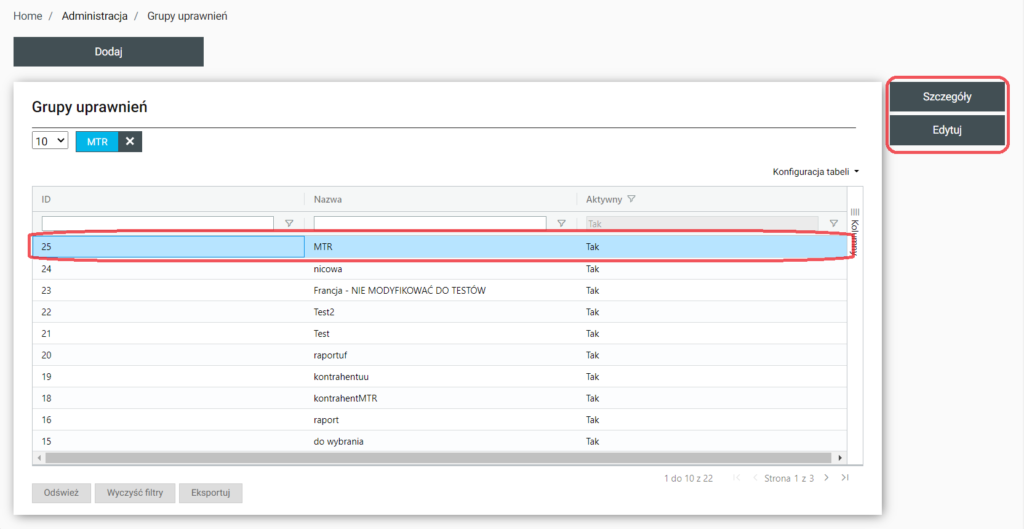Jump to the last page arrow
Image resolution: width=1024 pixels, height=529 pixels.
pos(845,478)
